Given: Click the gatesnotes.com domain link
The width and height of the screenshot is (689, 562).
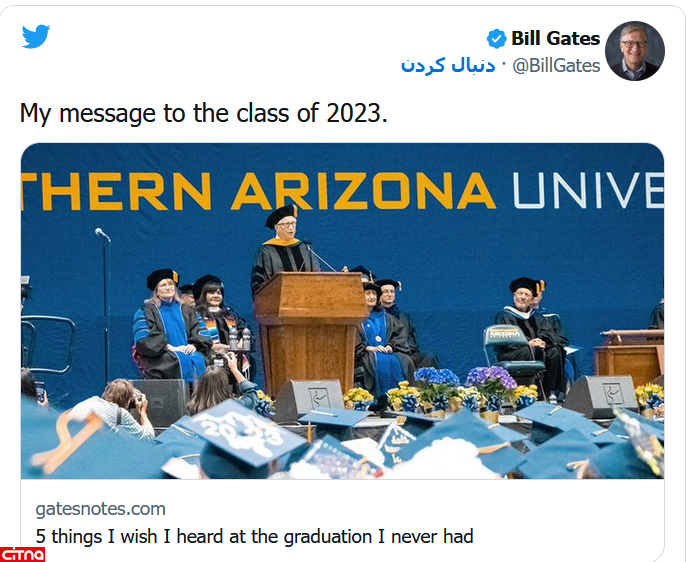Looking at the screenshot, I should (100, 509).
